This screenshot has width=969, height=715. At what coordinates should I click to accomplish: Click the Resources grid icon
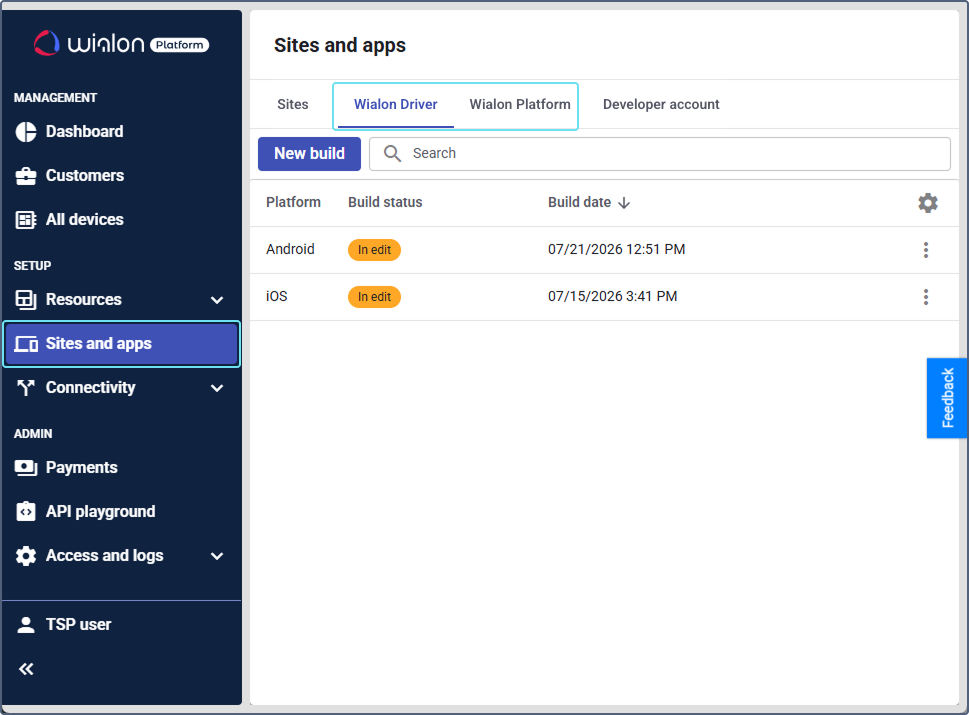pos(26,299)
